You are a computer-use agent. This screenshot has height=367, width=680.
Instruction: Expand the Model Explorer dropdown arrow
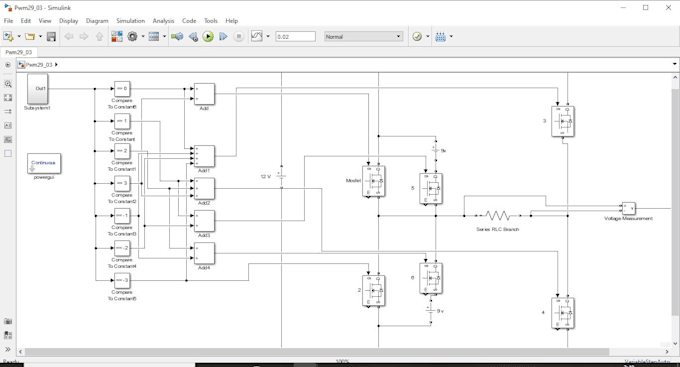pyautogui.click(x=164, y=36)
